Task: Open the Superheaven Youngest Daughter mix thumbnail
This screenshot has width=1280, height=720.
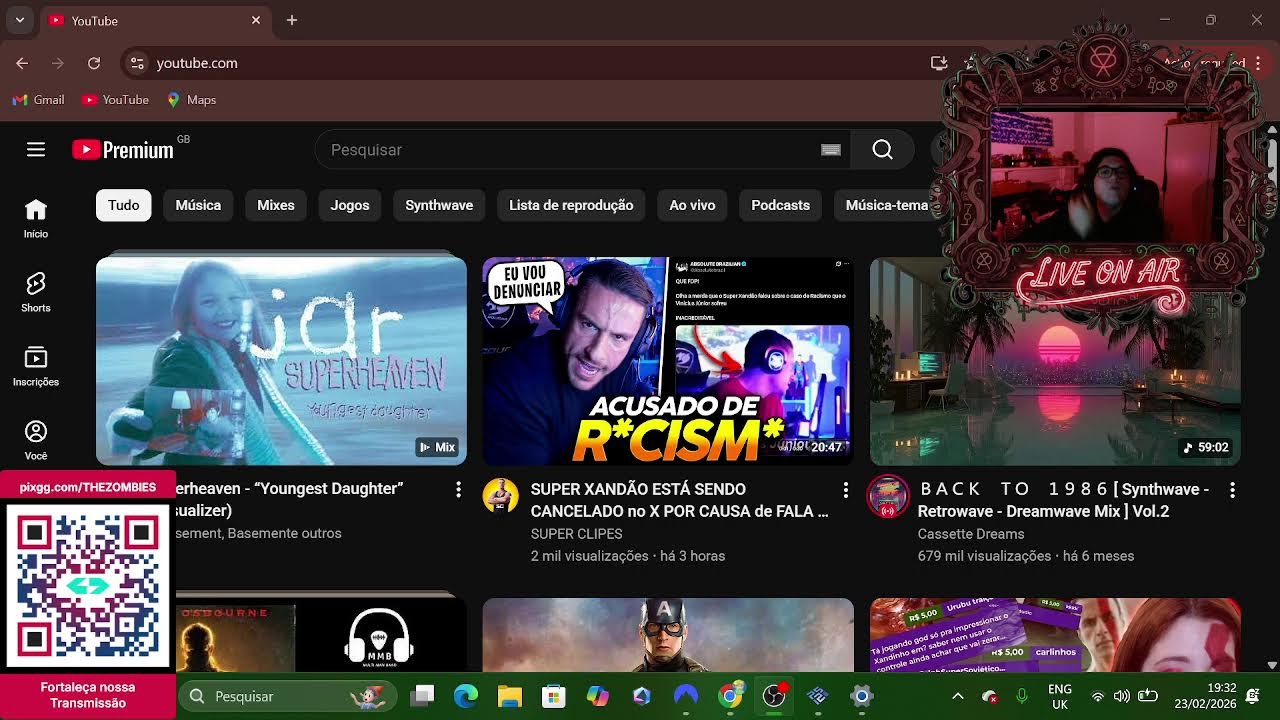Action: pyautogui.click(x=281, y=361)
